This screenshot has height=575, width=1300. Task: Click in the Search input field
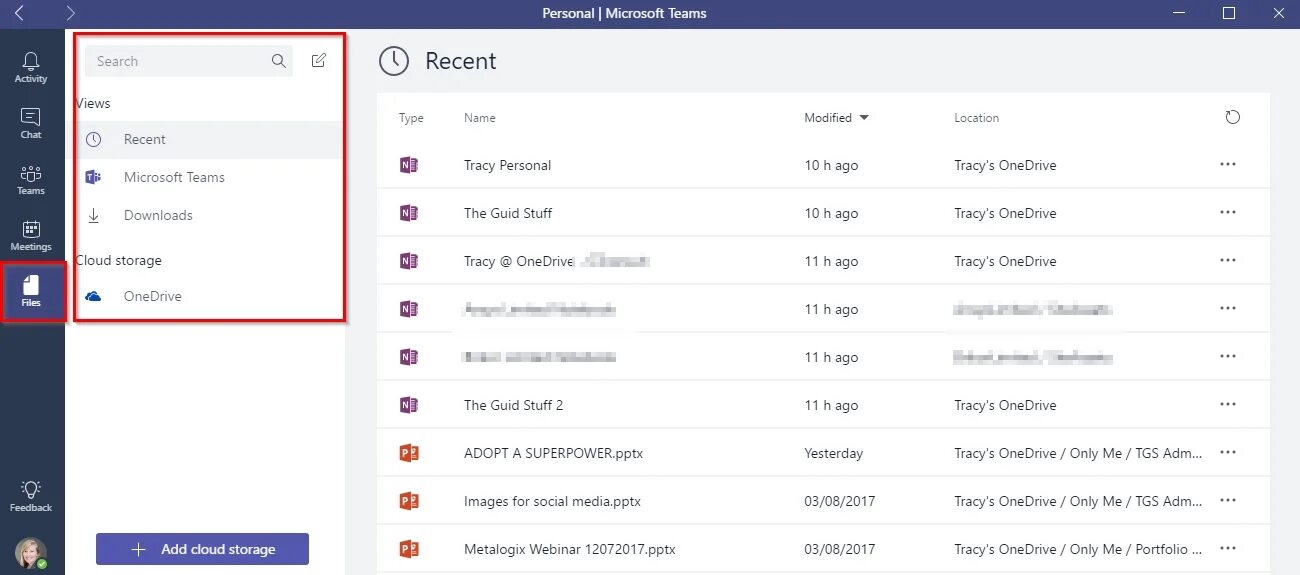point(177,61)
